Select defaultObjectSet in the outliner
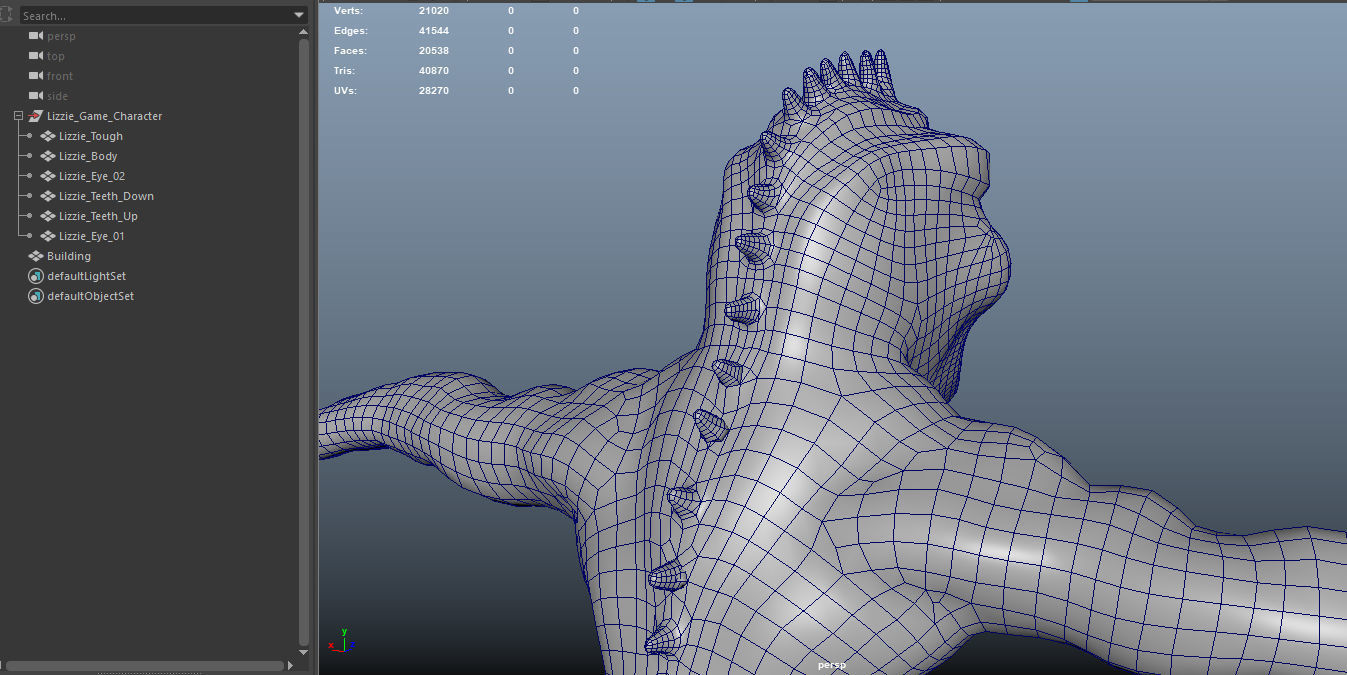This screenshot has width=1347, height=675. 90,296
